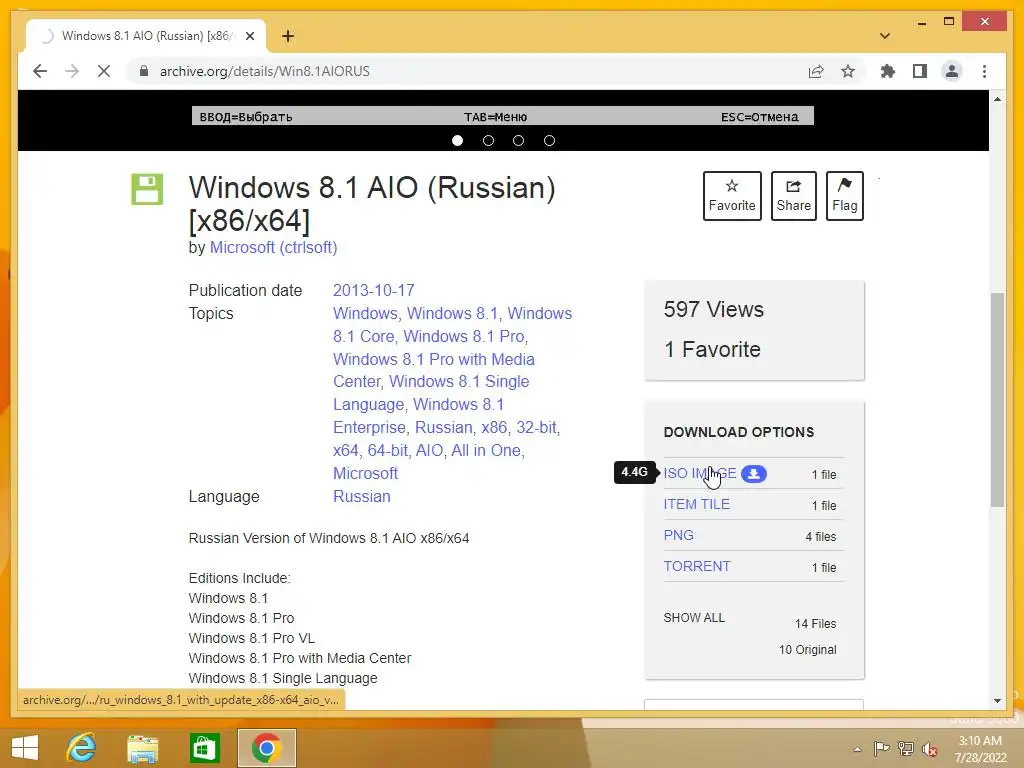Viewport: 1024px width, 768px height.
Task: Open Action Center flag icon
Action: tap(882, 749)
